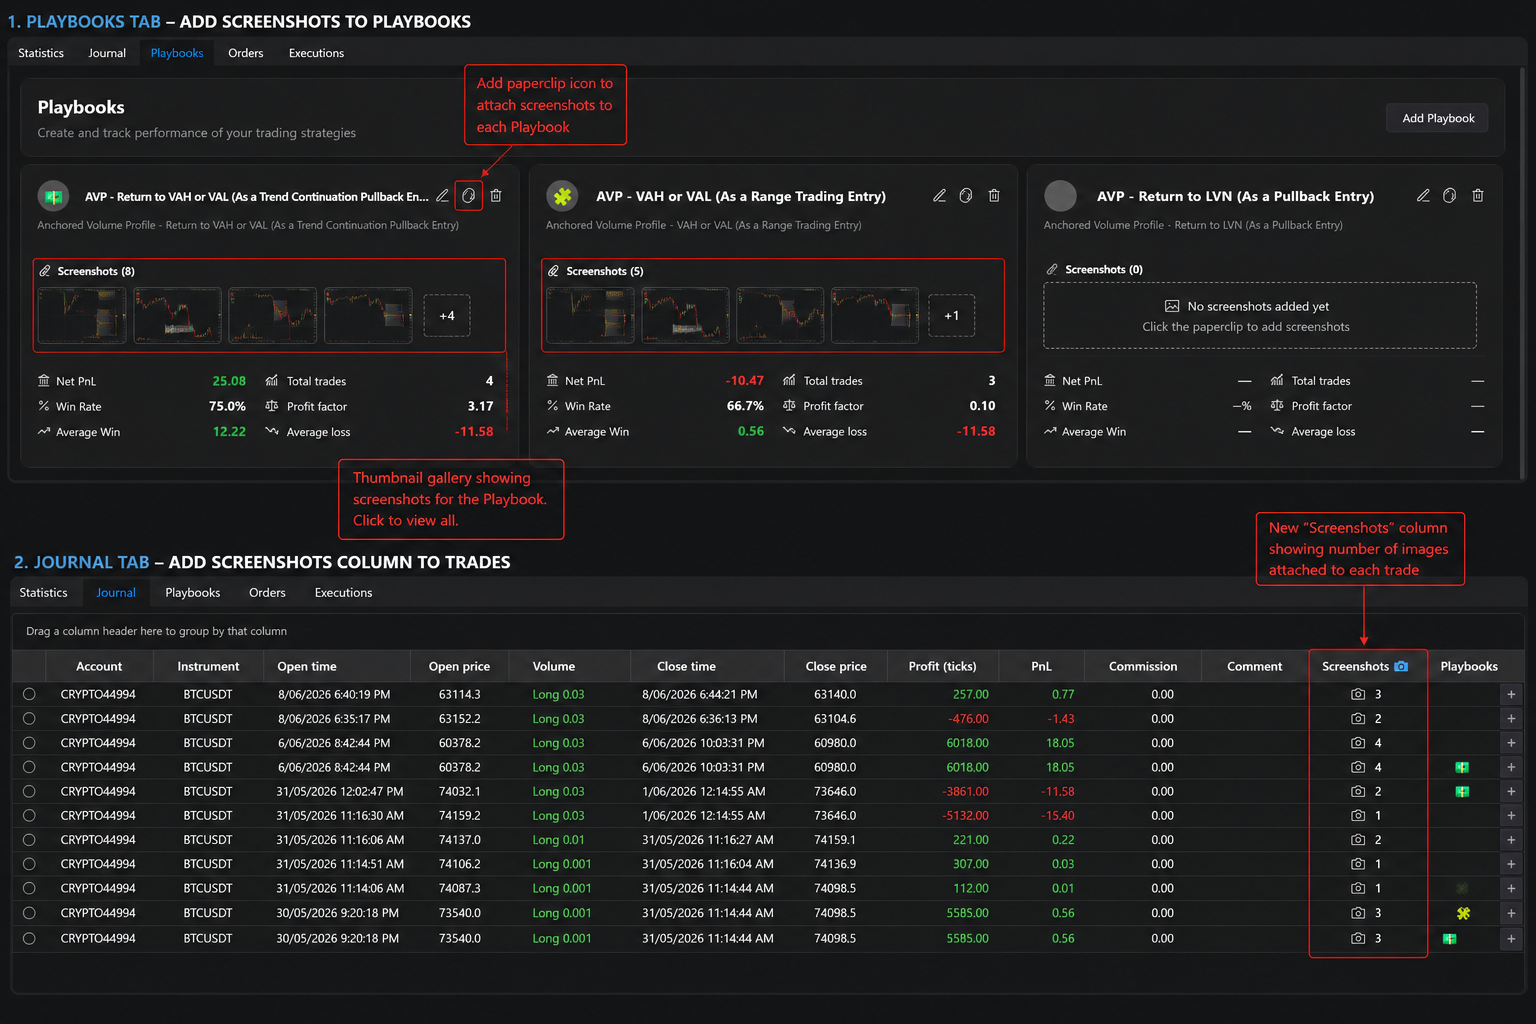
Task: Open screenshots camera icon of first trade row
Action: (1358, 694)
